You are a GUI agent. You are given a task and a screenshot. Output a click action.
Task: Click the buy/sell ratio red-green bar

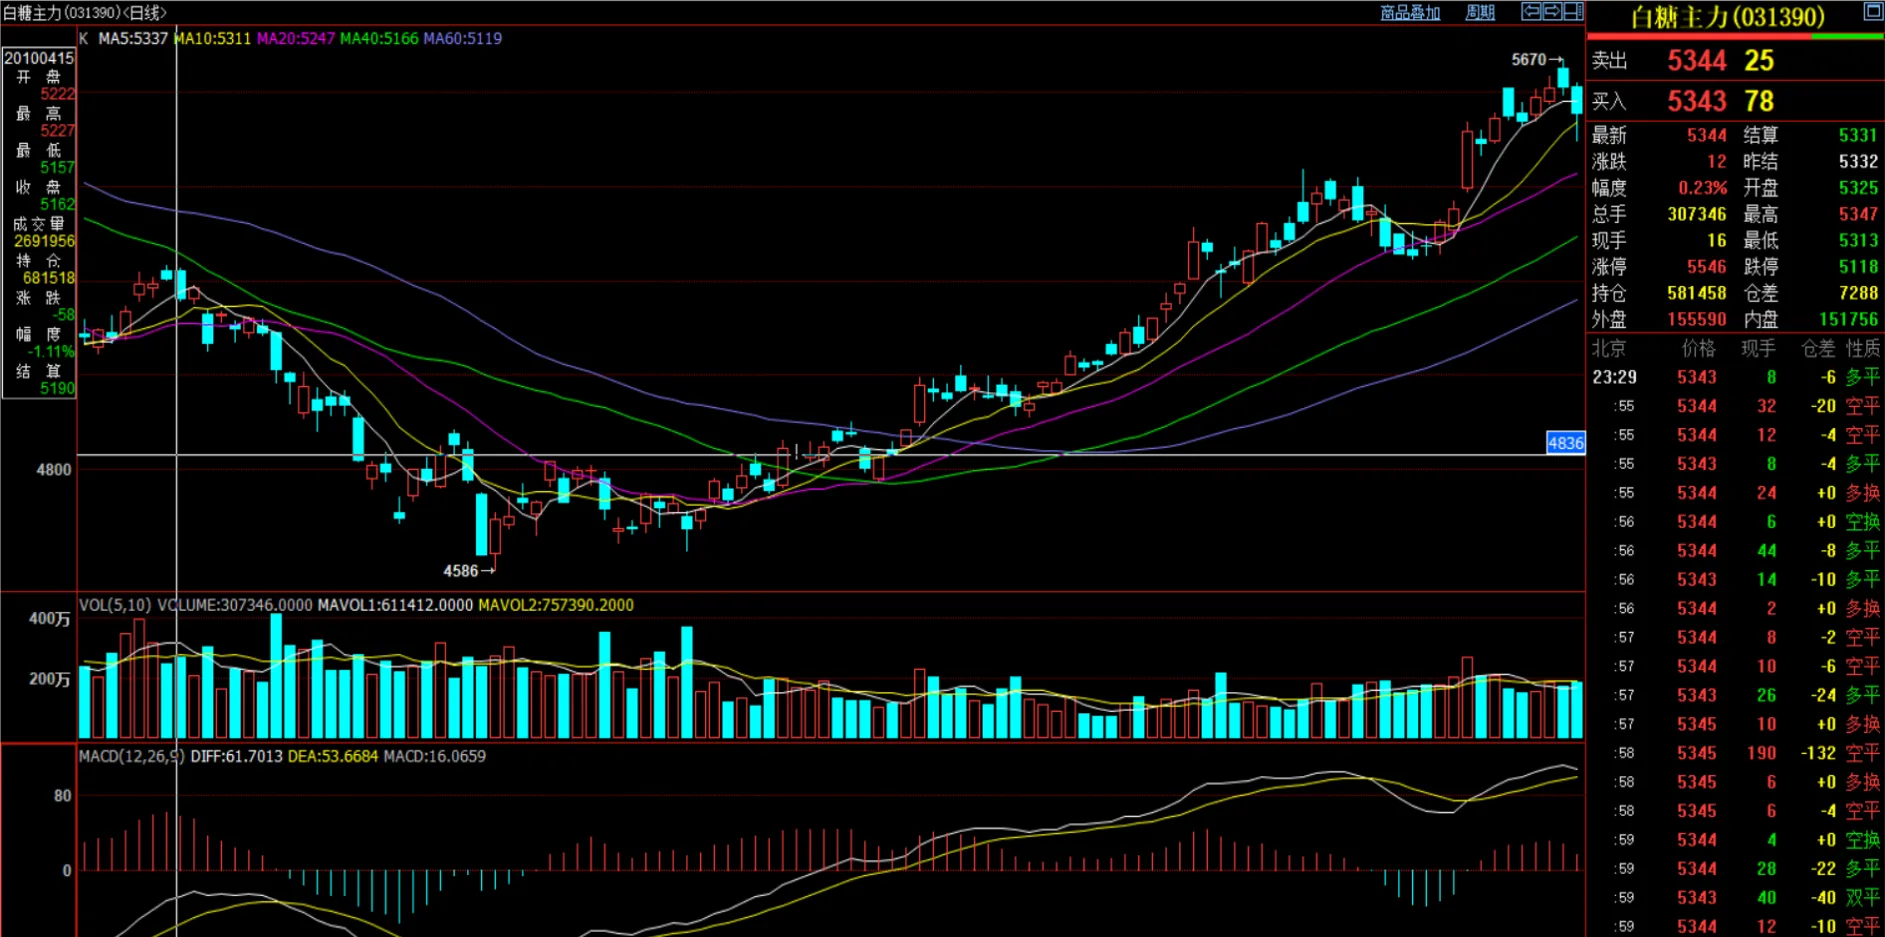(x=1735, y=37)
